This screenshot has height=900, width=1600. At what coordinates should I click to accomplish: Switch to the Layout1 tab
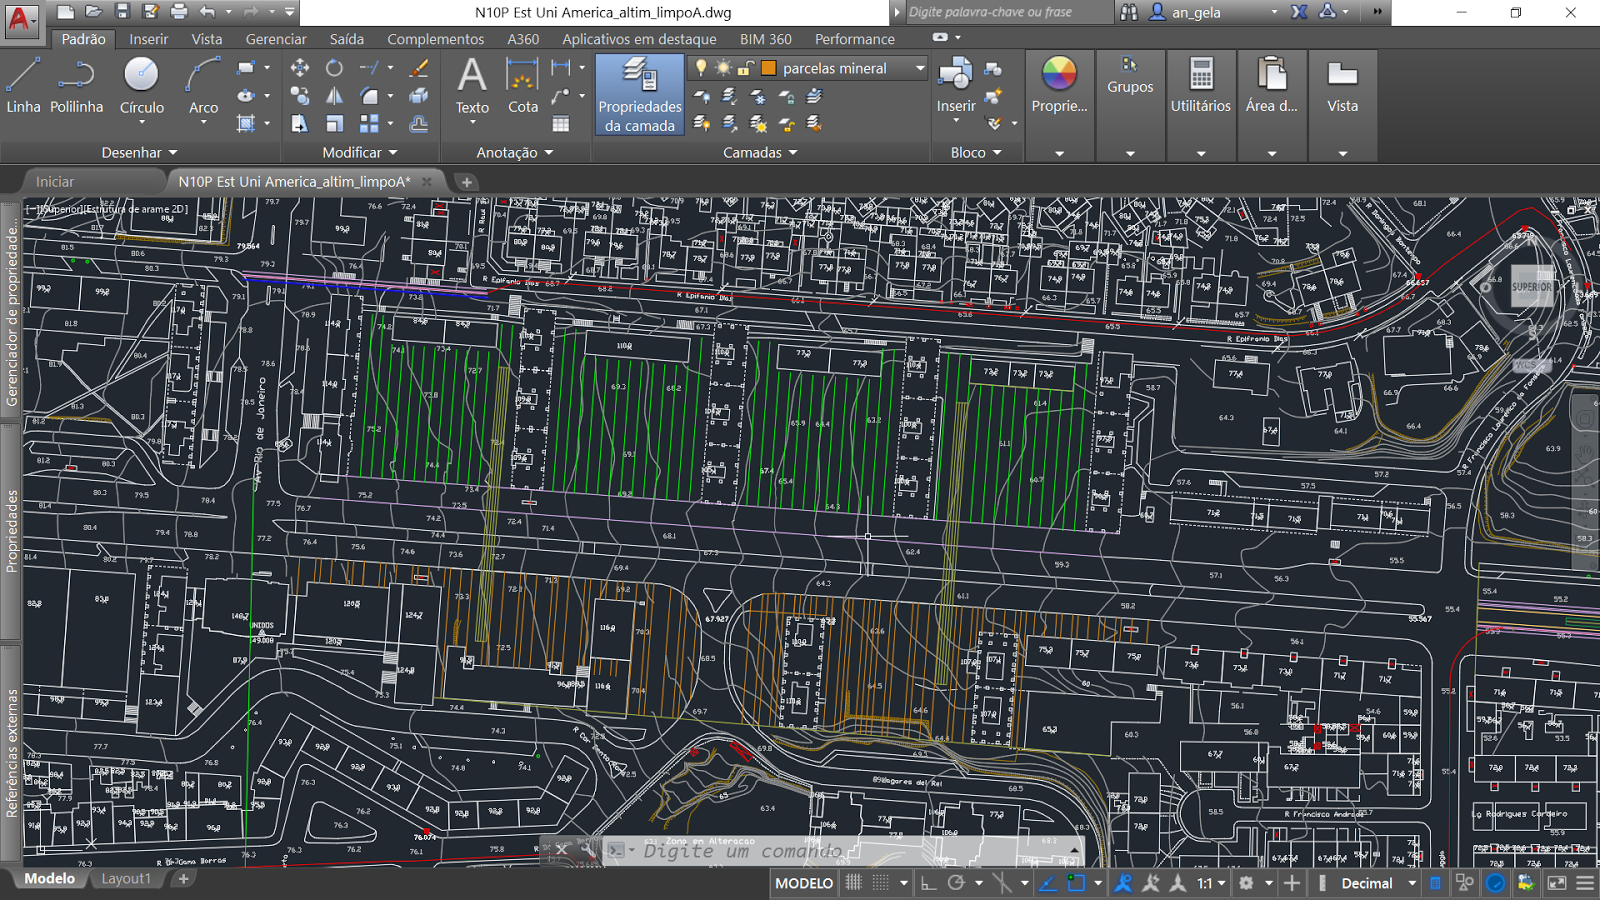point(127,878)
